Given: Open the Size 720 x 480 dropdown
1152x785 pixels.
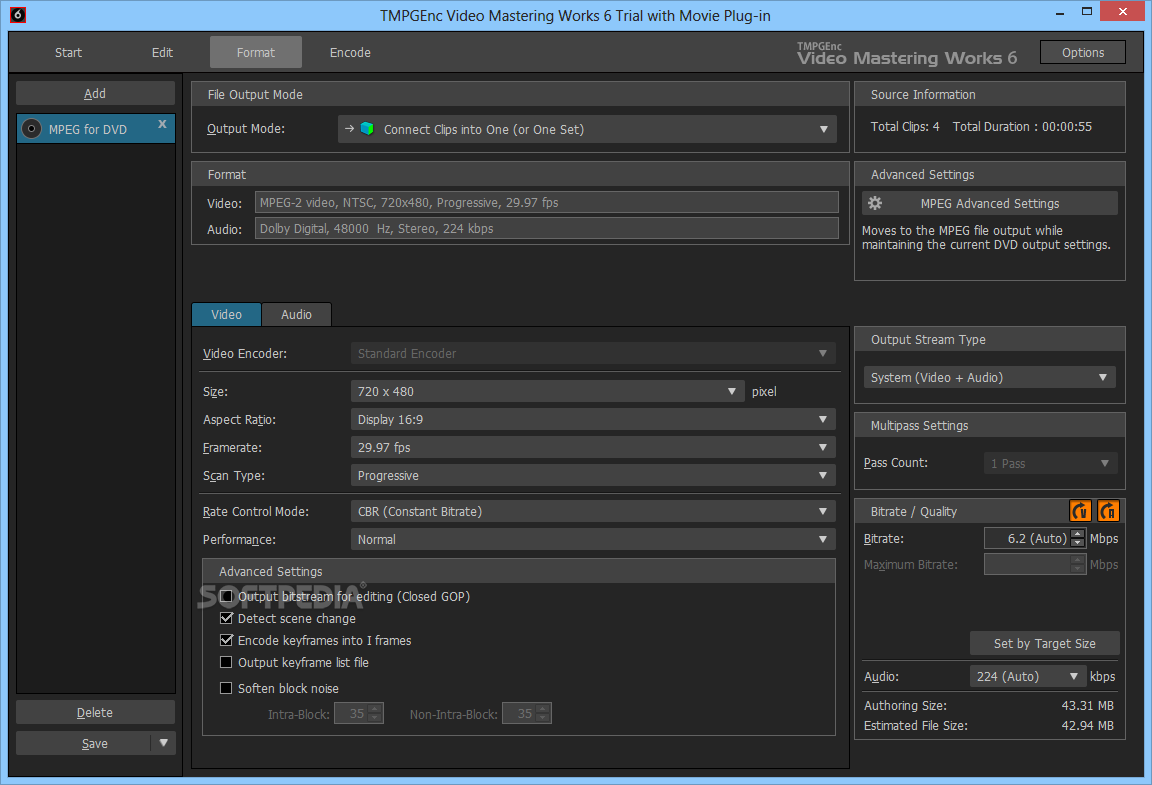Looking at the screenshot, I should click(x=547, y=392).
